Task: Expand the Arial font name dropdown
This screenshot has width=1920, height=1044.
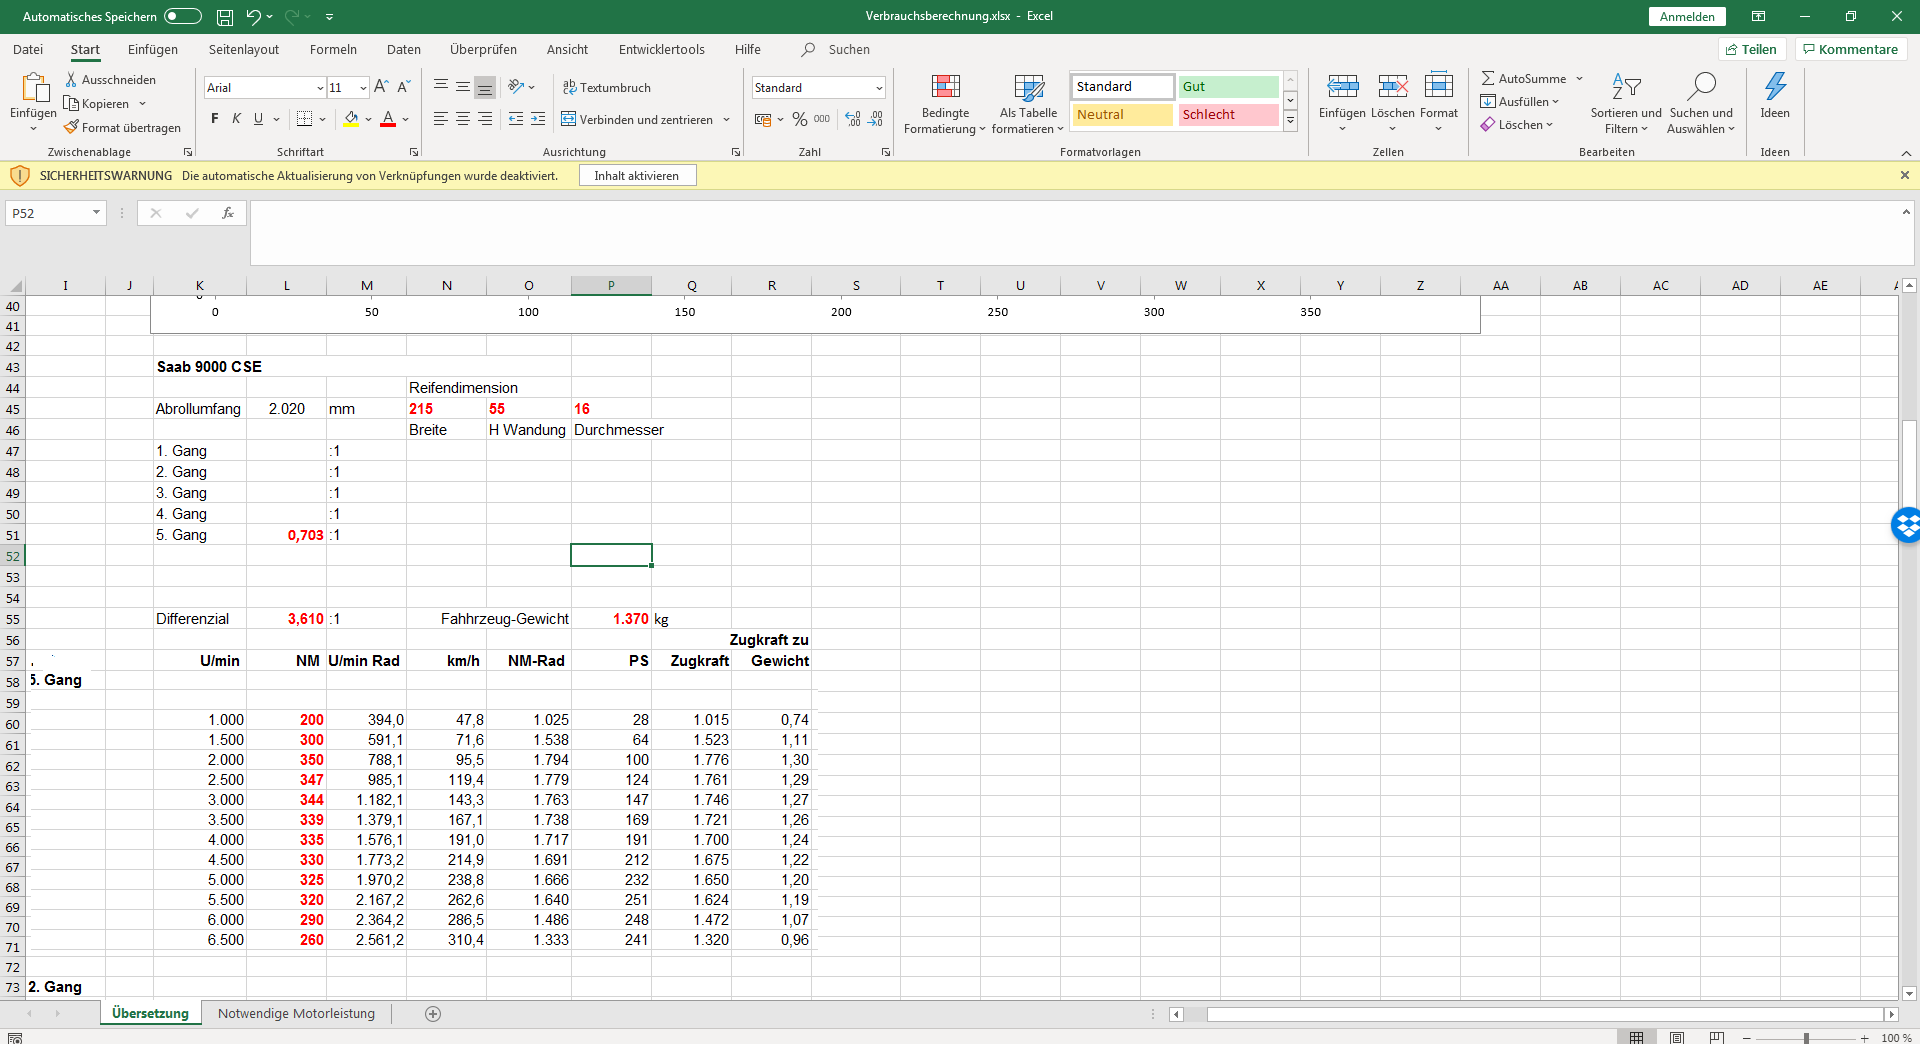Action: tap(320, 88)
